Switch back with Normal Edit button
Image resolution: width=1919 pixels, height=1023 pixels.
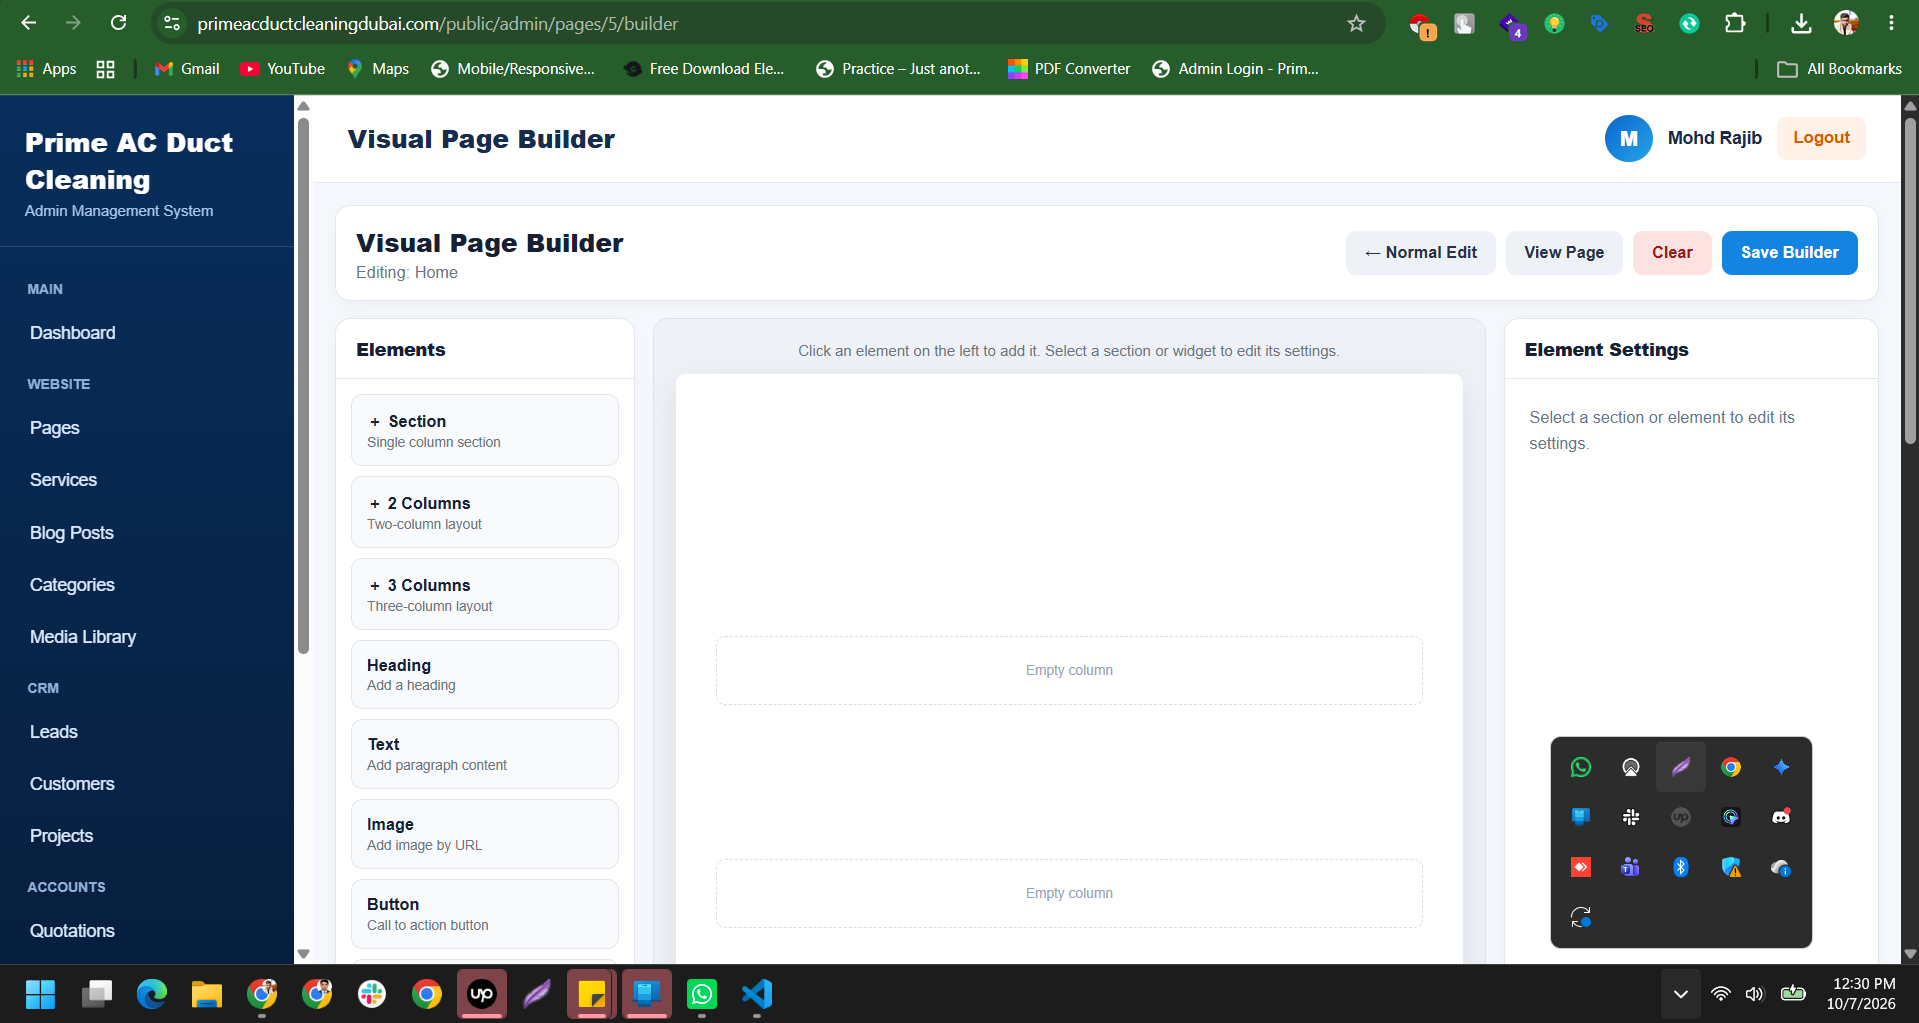1420,253
